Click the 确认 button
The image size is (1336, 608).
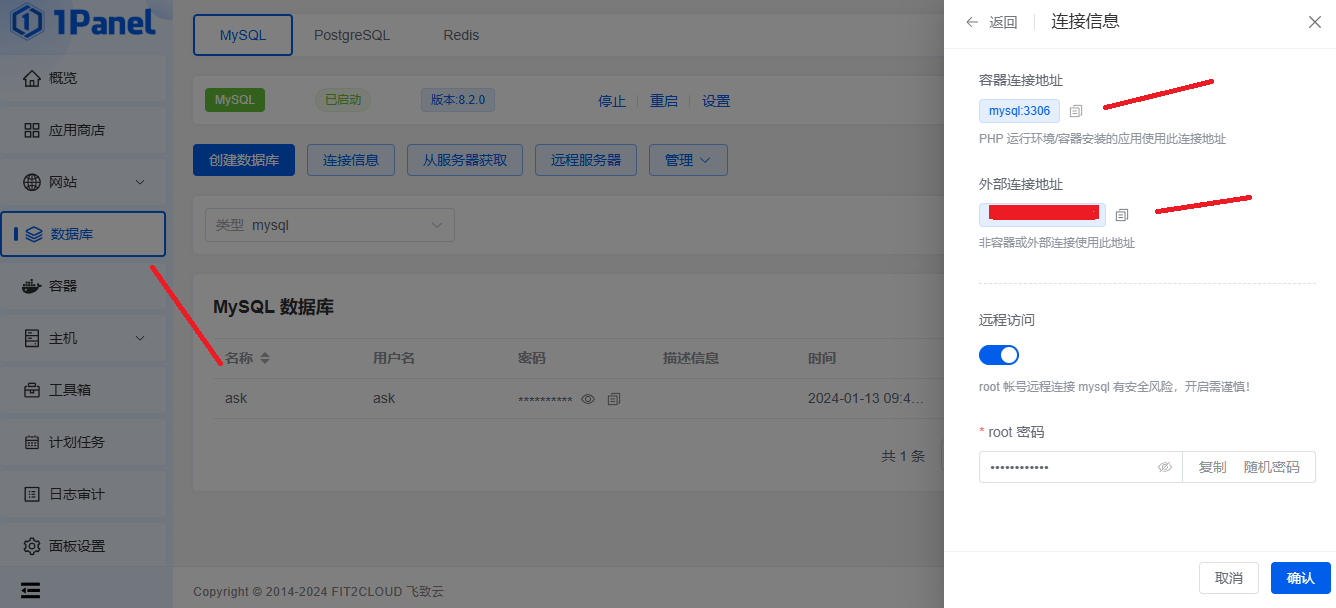point(1300,578)
